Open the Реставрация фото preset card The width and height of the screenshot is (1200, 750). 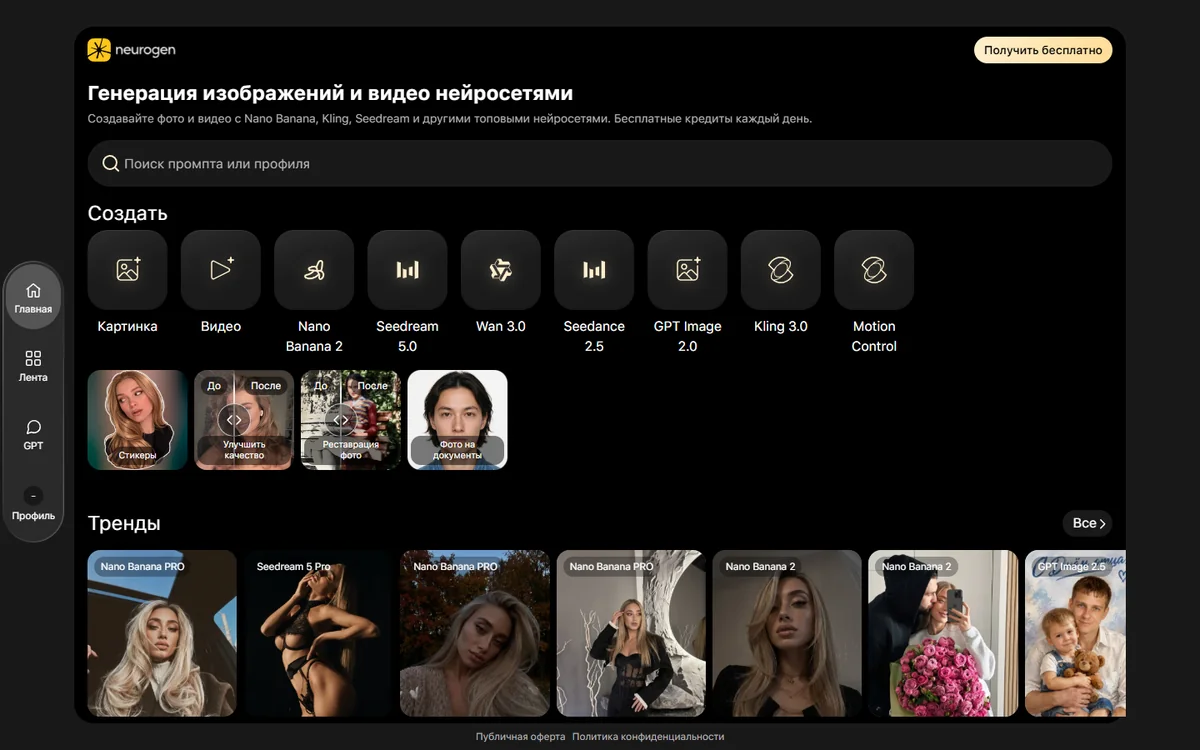click(x=351, y=420)
